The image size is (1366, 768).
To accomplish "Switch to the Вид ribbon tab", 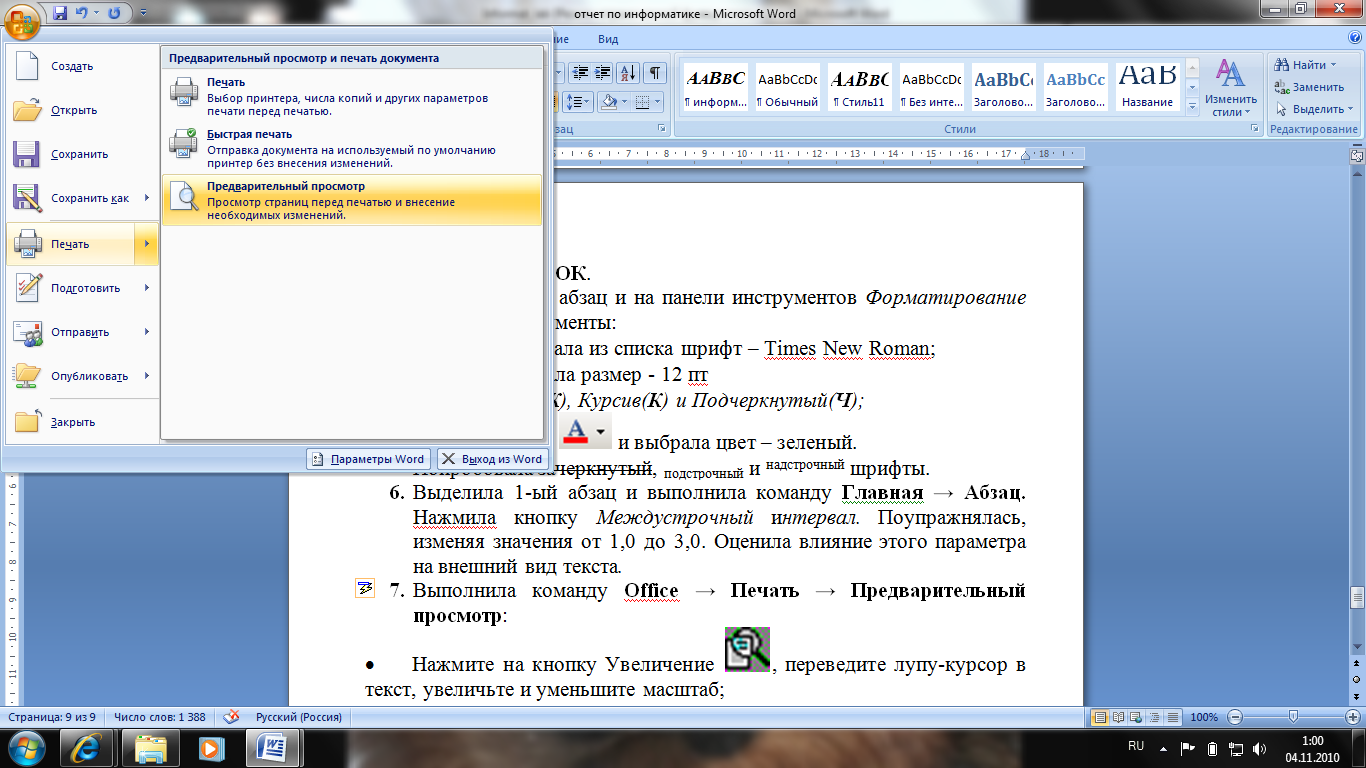I will click(x=608, y=39).
